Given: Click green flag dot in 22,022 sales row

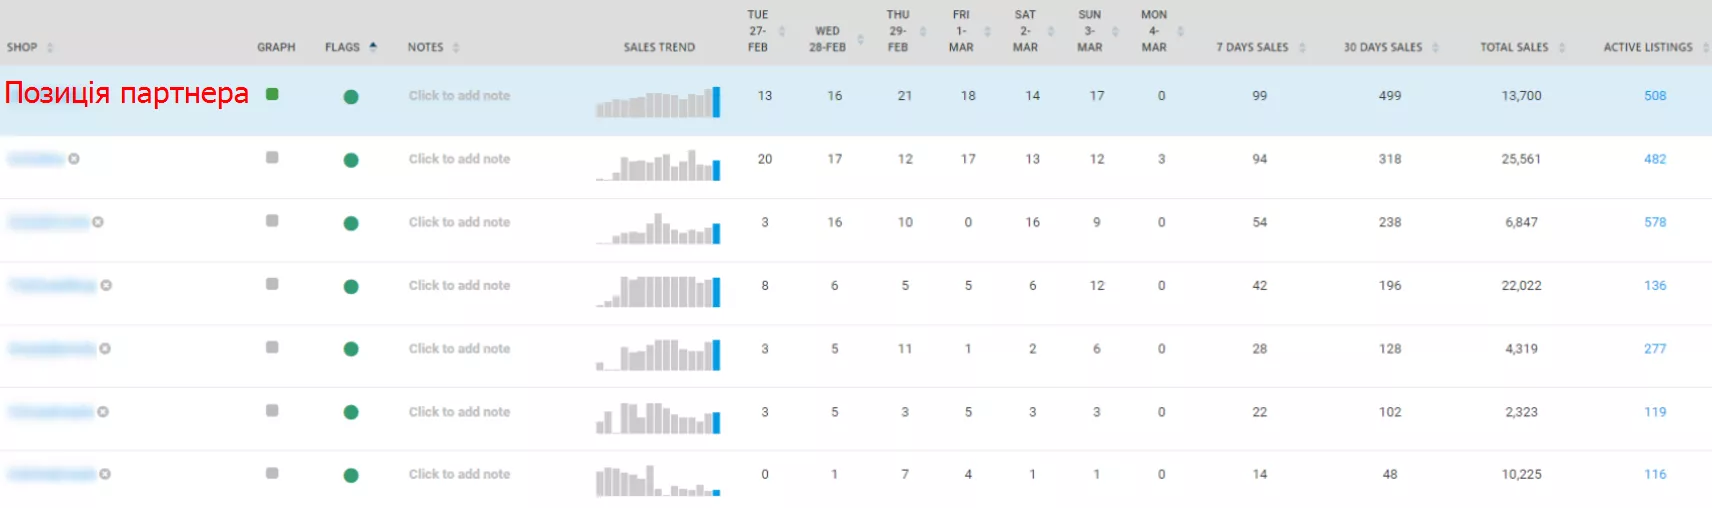Looking at the screenshot, I should click(x=351, y=287).
